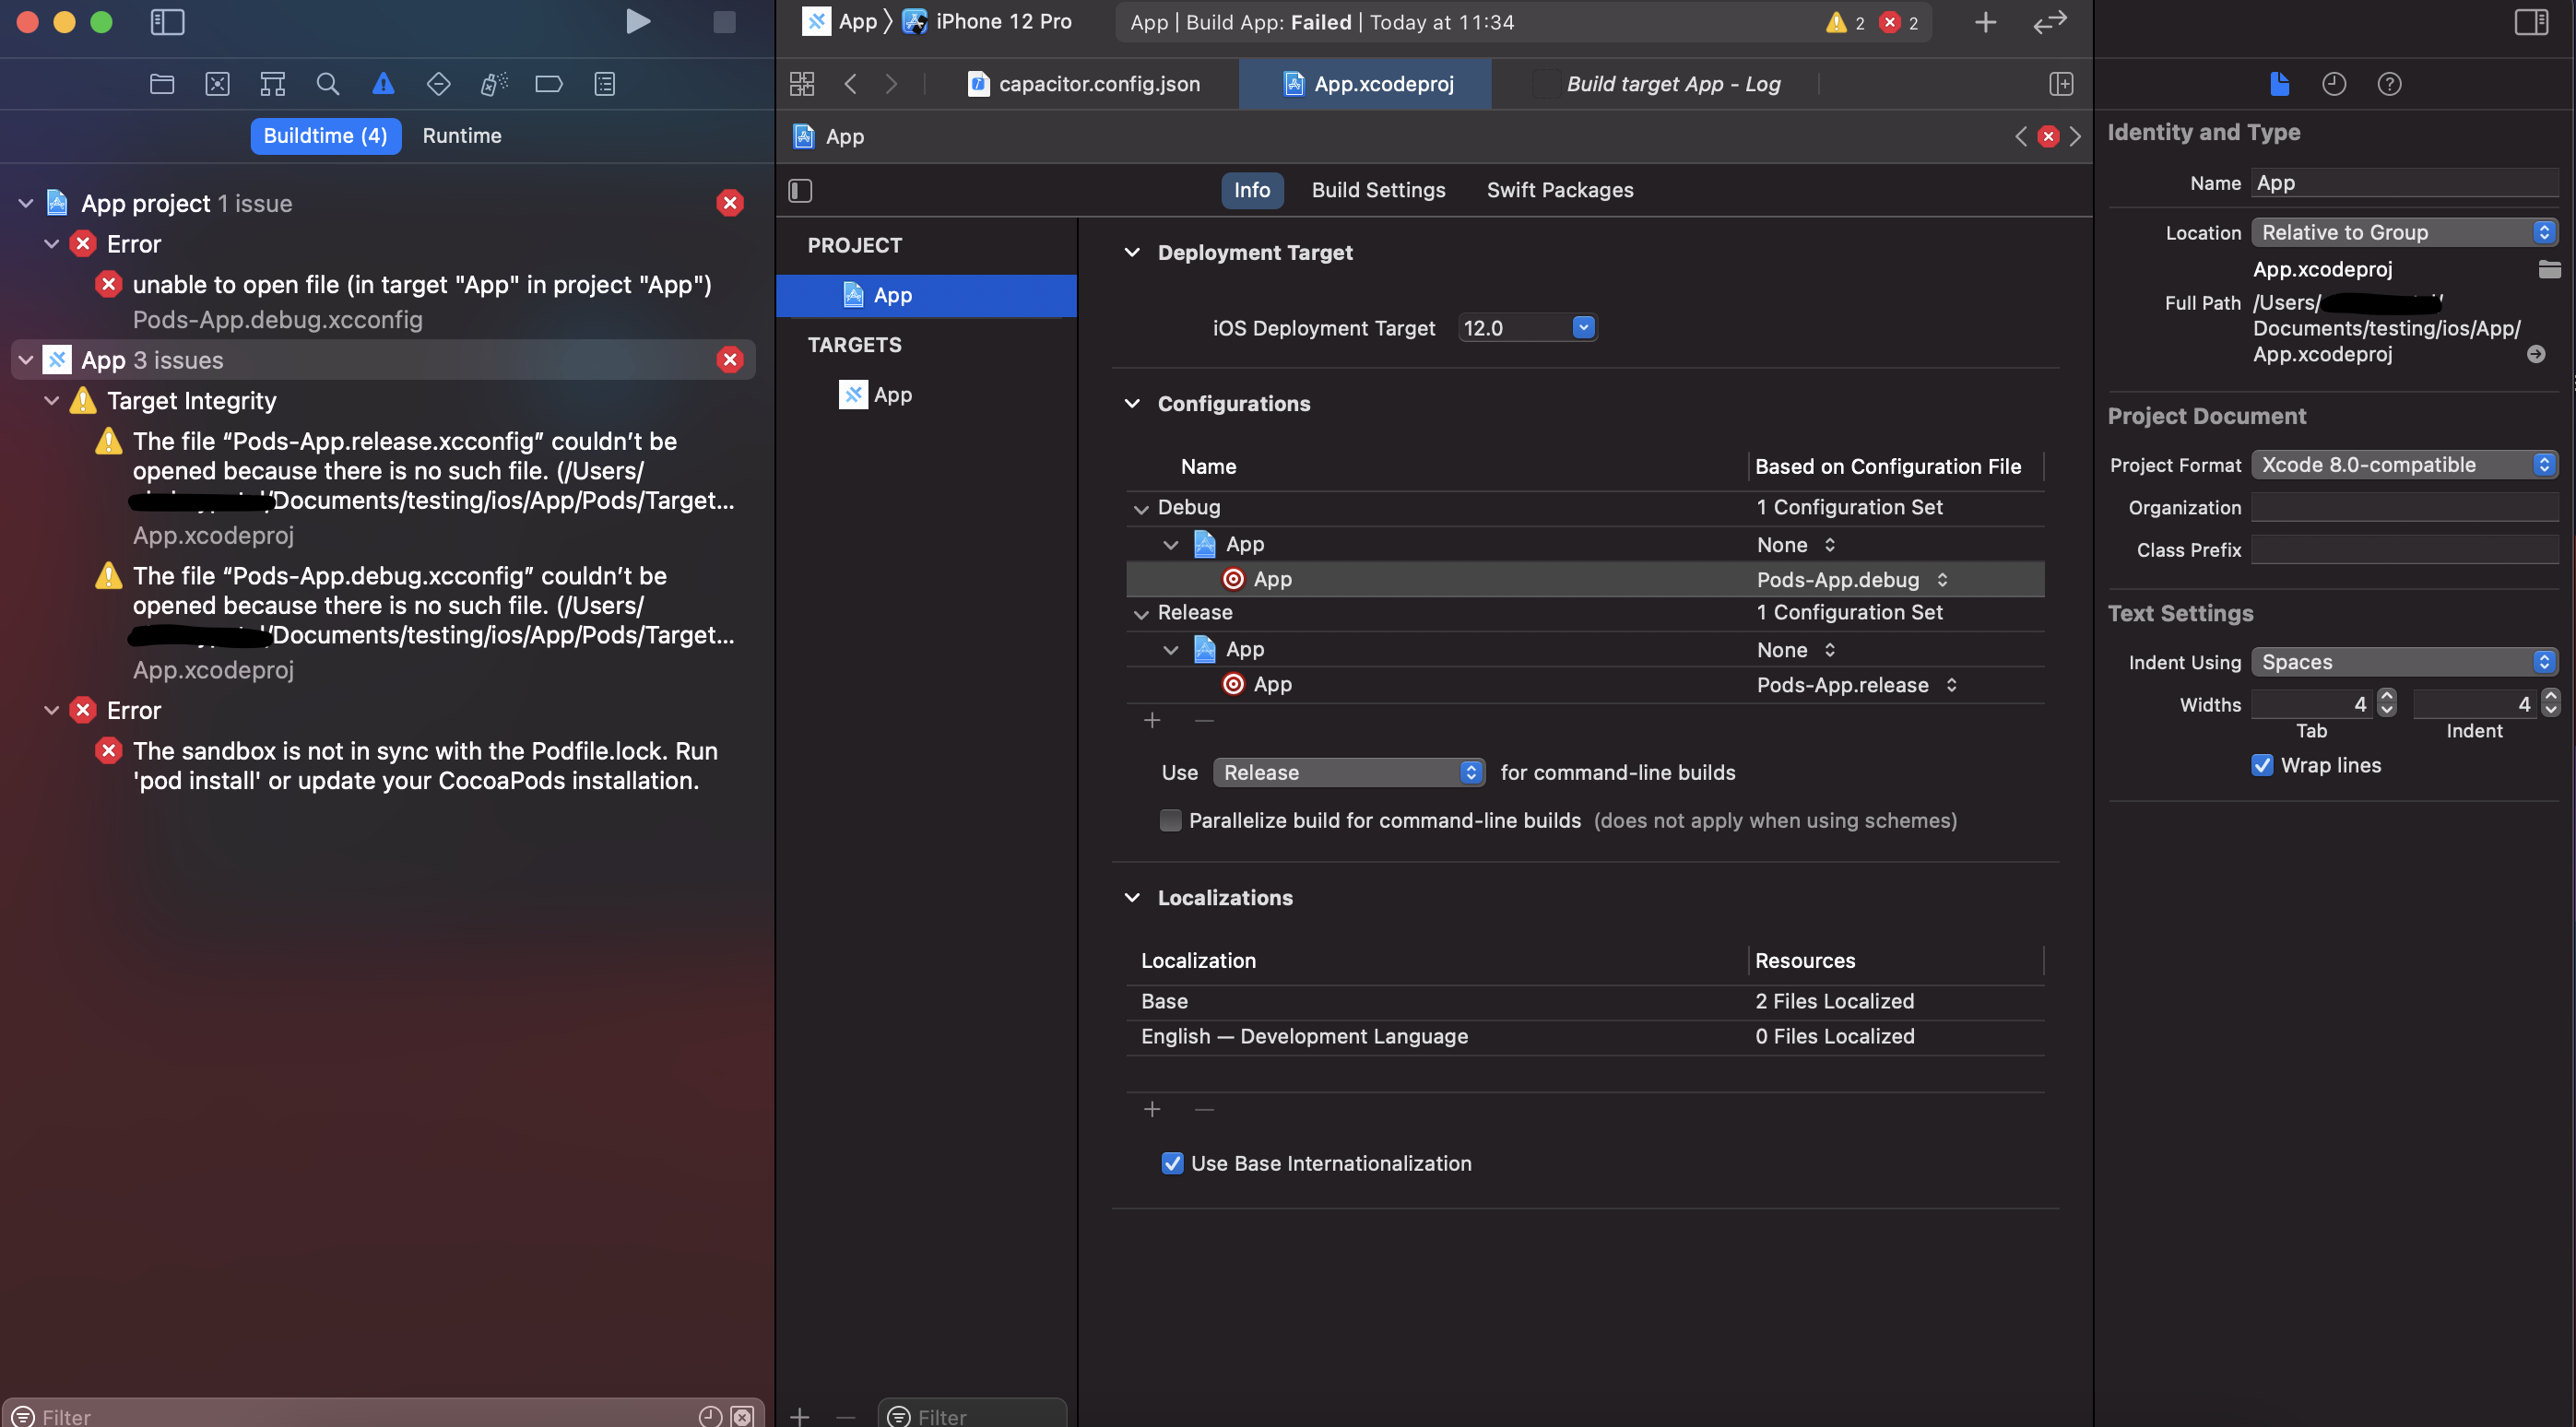Open the Pods-App.release configuration file popup
This screenshot has height=1427, width=2576.
1857,684
